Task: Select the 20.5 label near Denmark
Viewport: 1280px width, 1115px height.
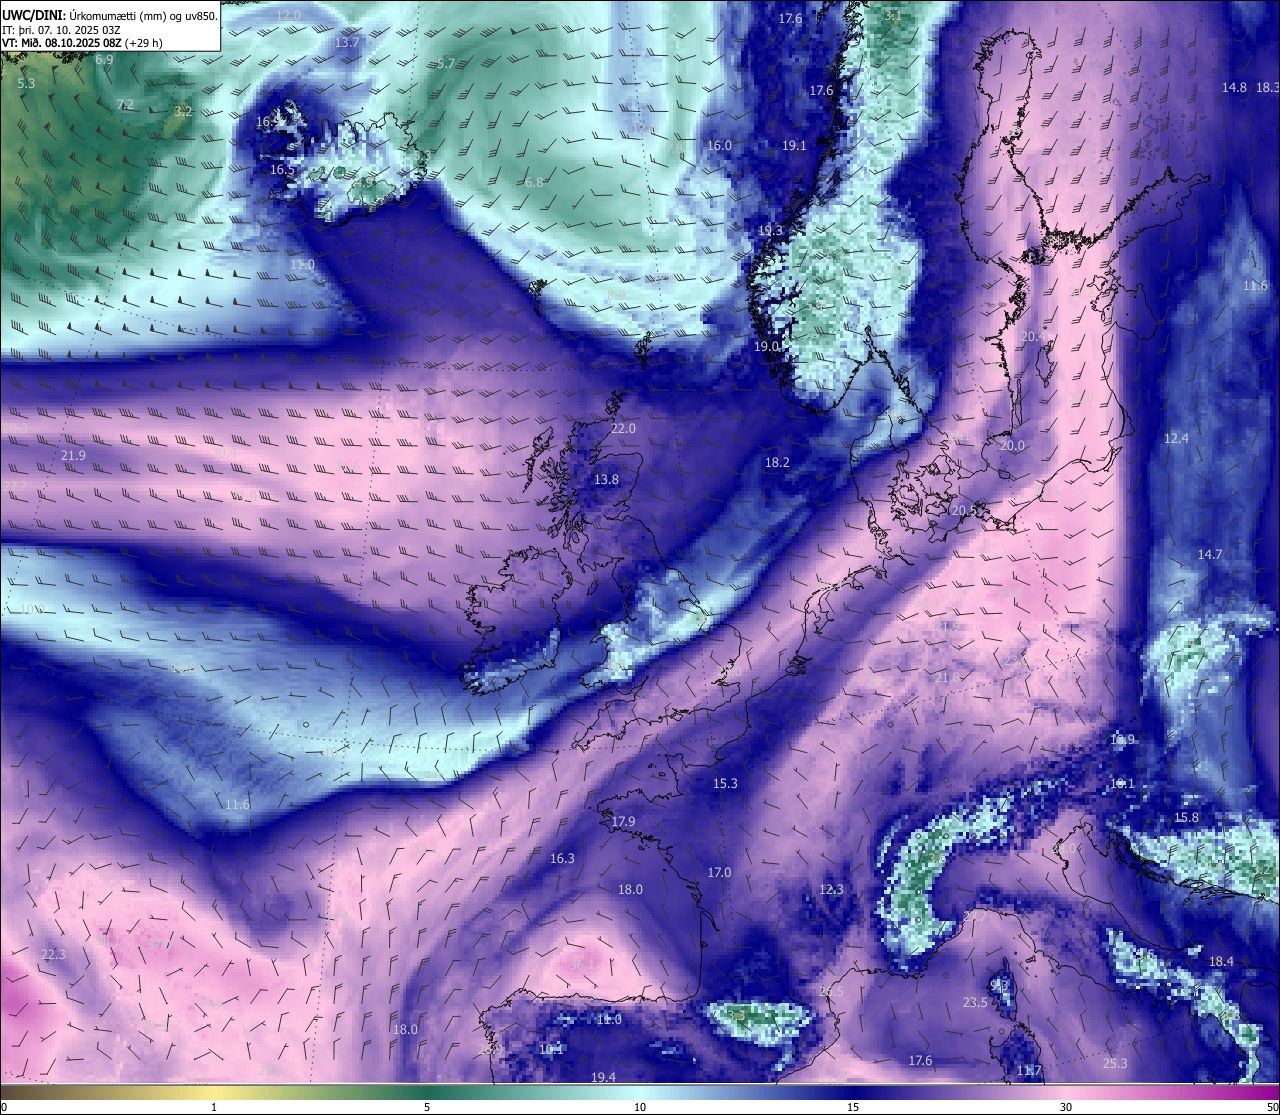Action: tap(963, 511)
